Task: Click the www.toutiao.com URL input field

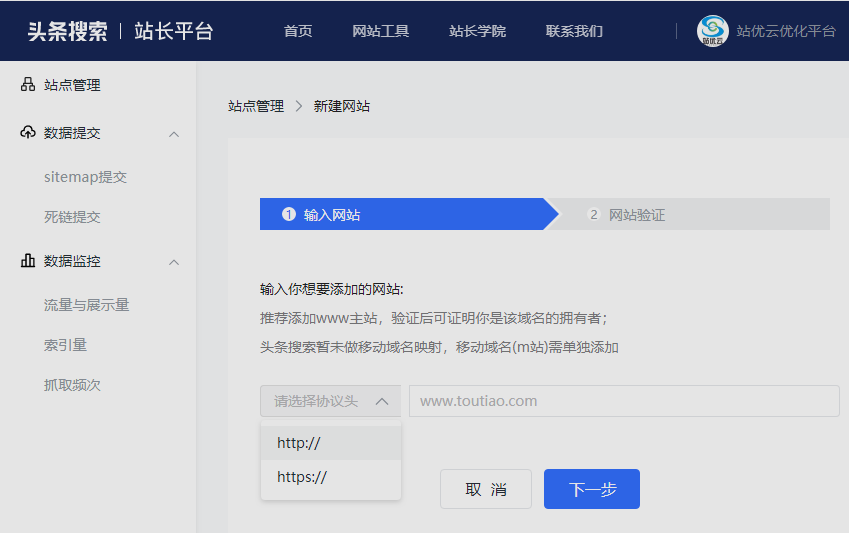Action: point(624,401)
